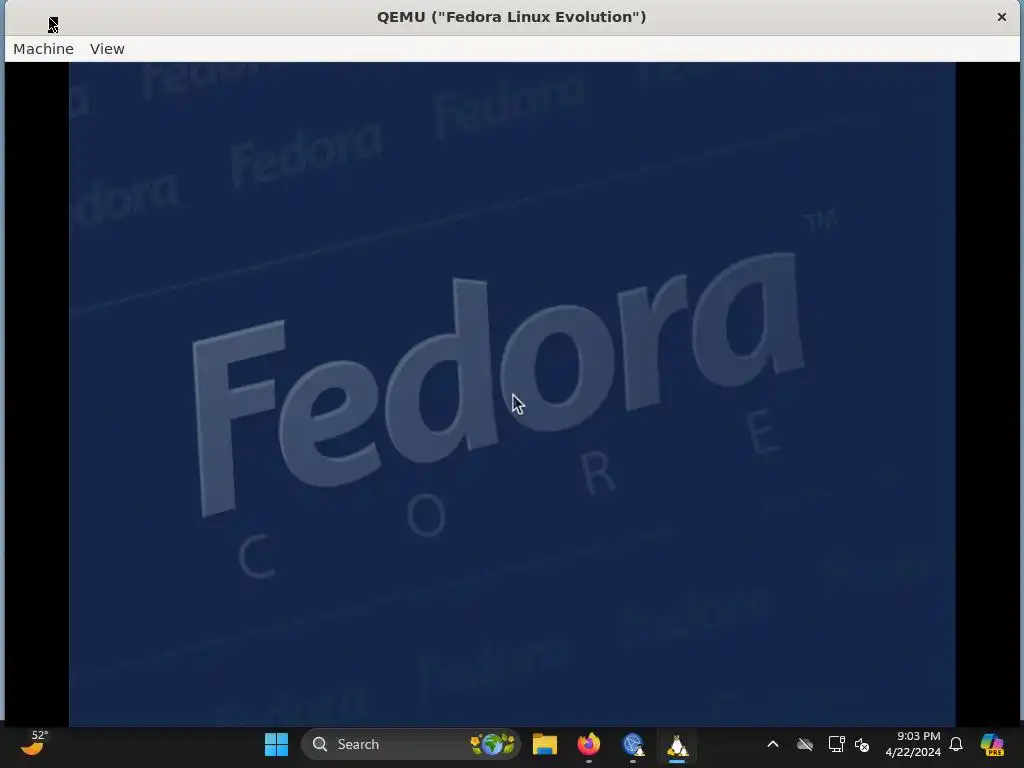This screenshot has height=768, width=1024.
Task: Open File Explorer from taskbar
Action: (x=545, y=744)
